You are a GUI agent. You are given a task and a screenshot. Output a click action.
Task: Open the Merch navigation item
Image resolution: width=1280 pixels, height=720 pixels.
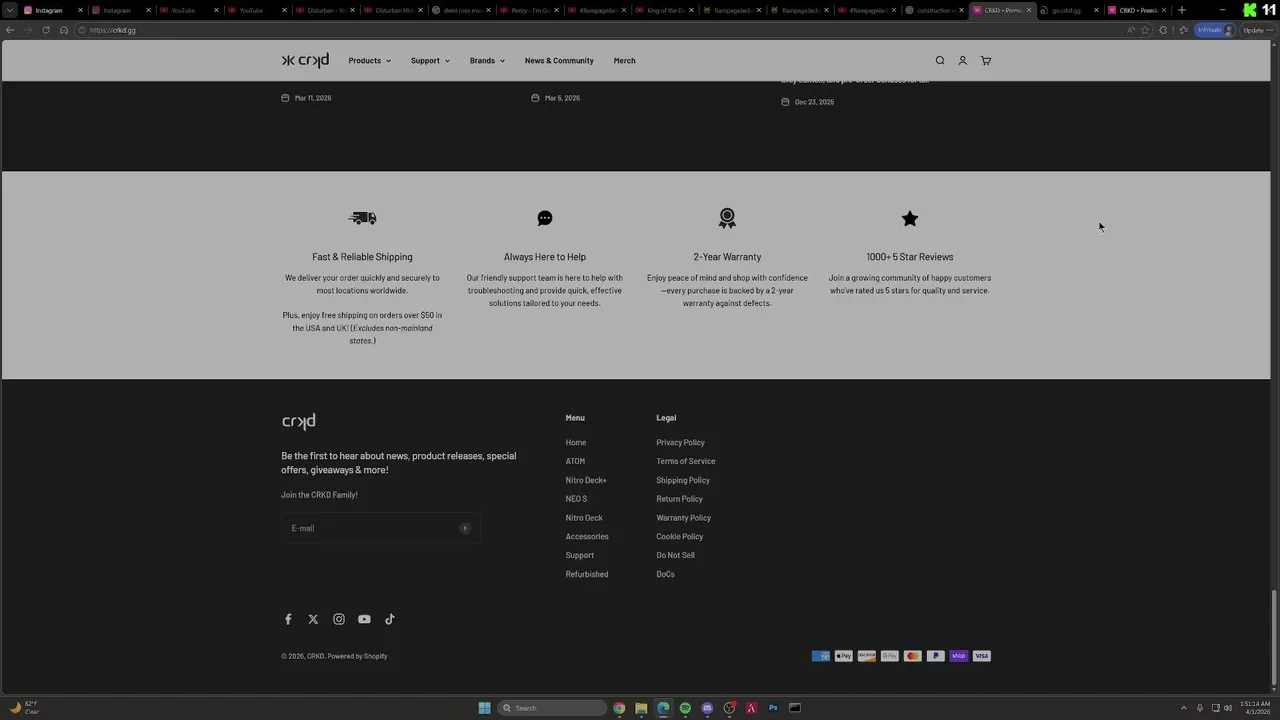(624, 61)
